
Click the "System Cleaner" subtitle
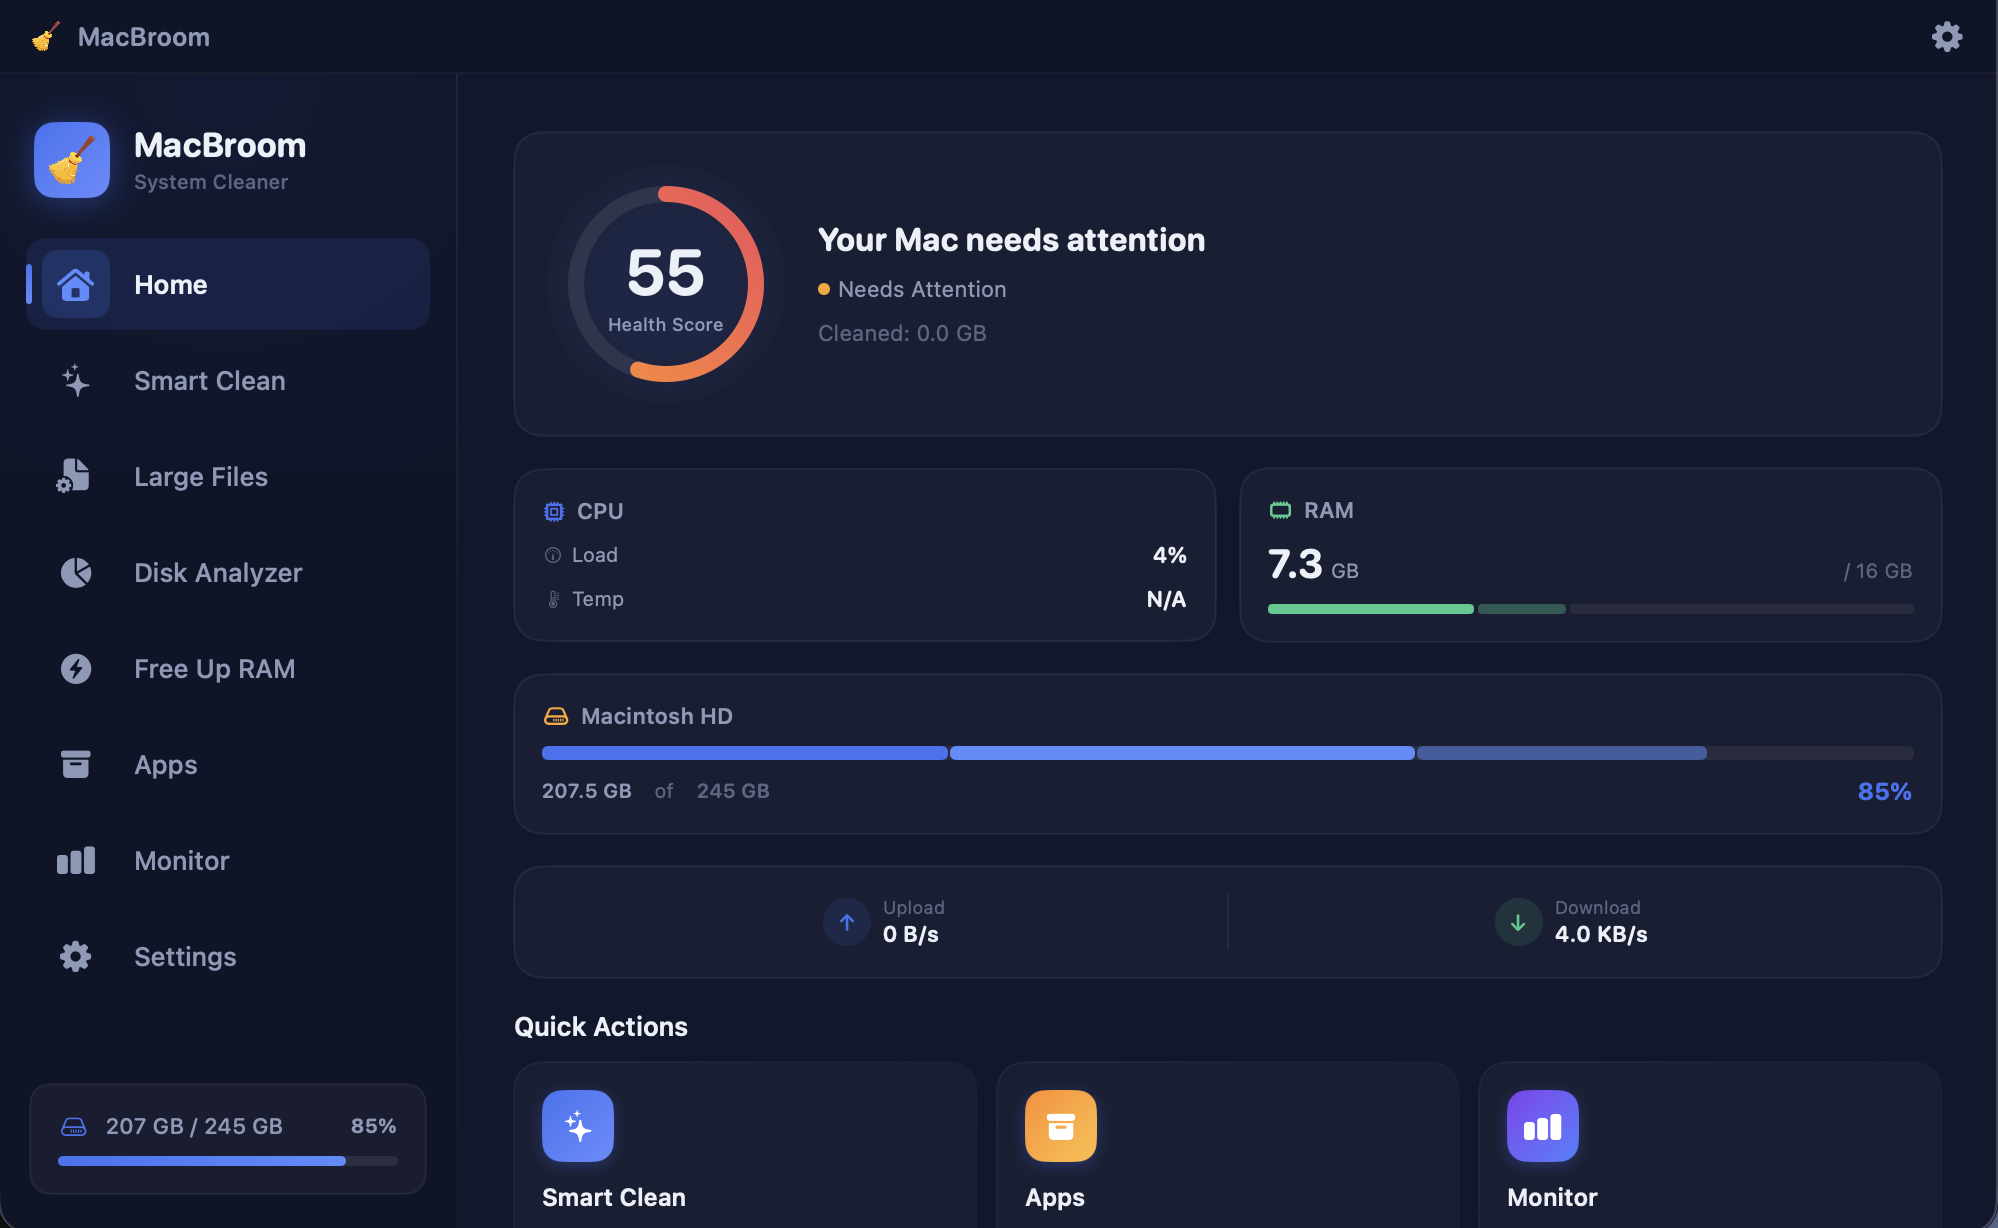[211, 182]
